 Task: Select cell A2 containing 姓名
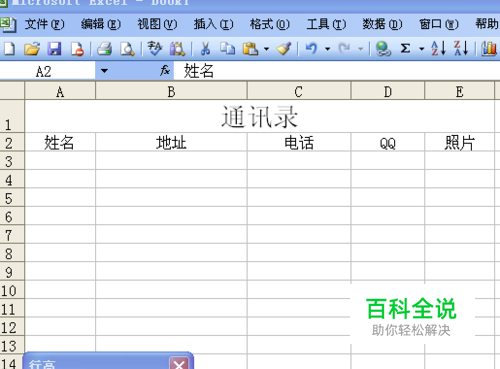coord(60,142)
